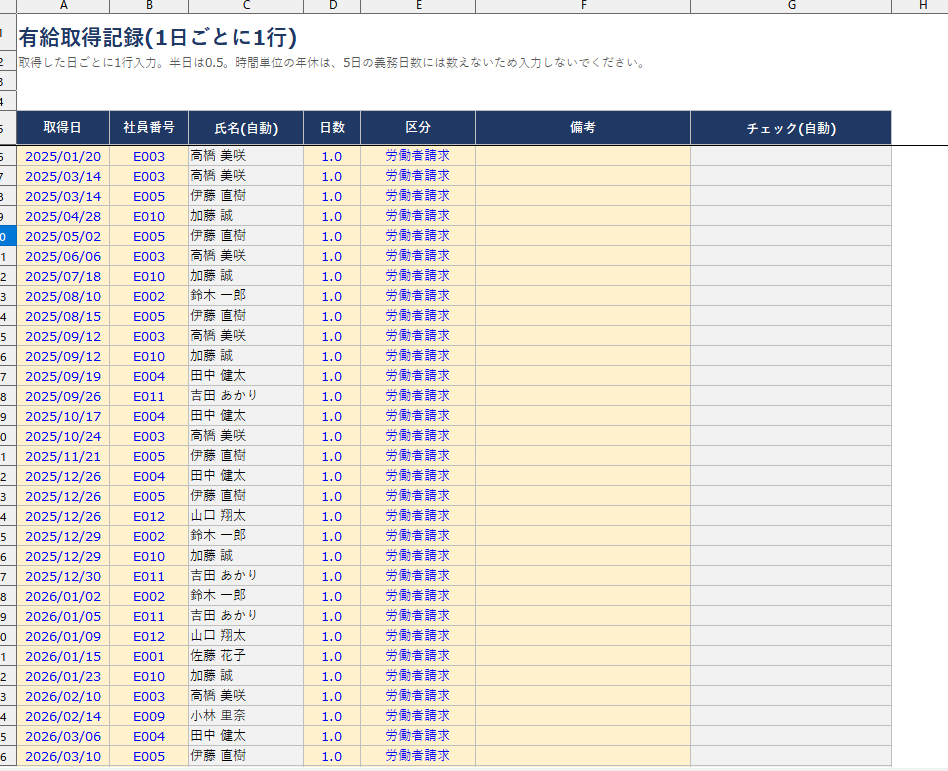The width and height of the screenshot is (948, 771).
Task: Click 鈴木 一郎 in the 2025/12/29 row
Action: pos(246,536)
